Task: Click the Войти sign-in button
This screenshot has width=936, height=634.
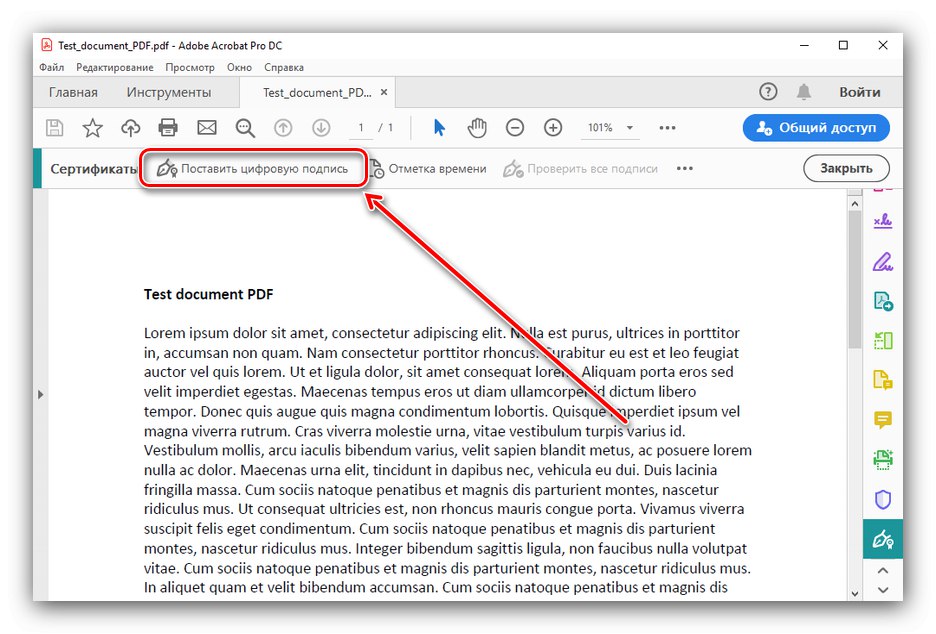Action: 860,92
